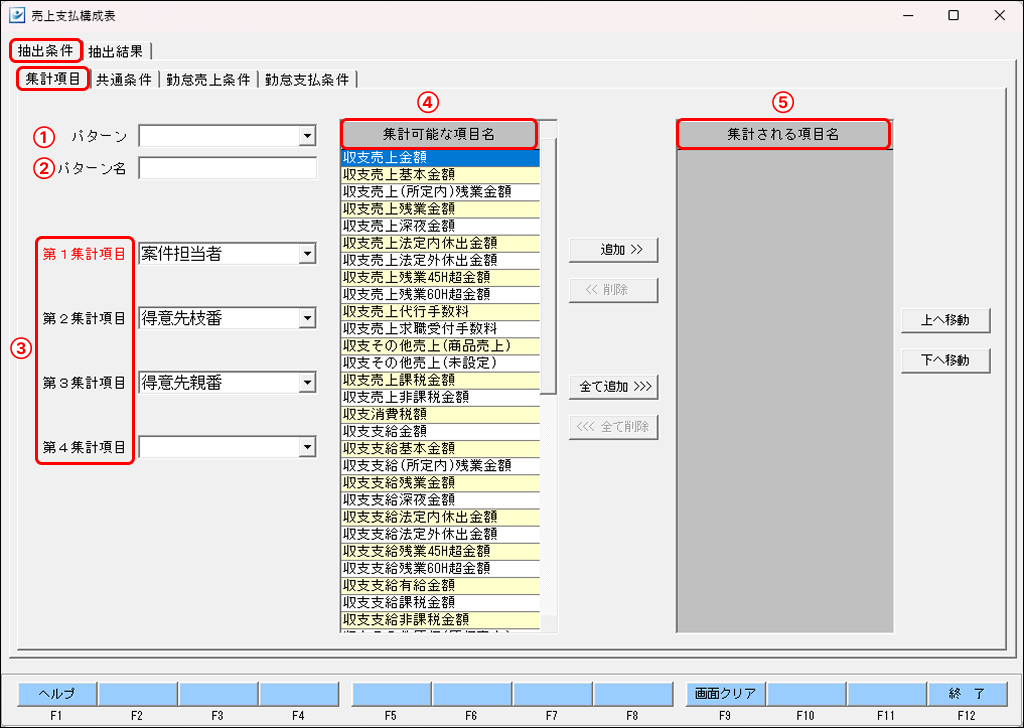
Task: Click the ヘルプ F1 function button
Action: click(x=57, y=694)
